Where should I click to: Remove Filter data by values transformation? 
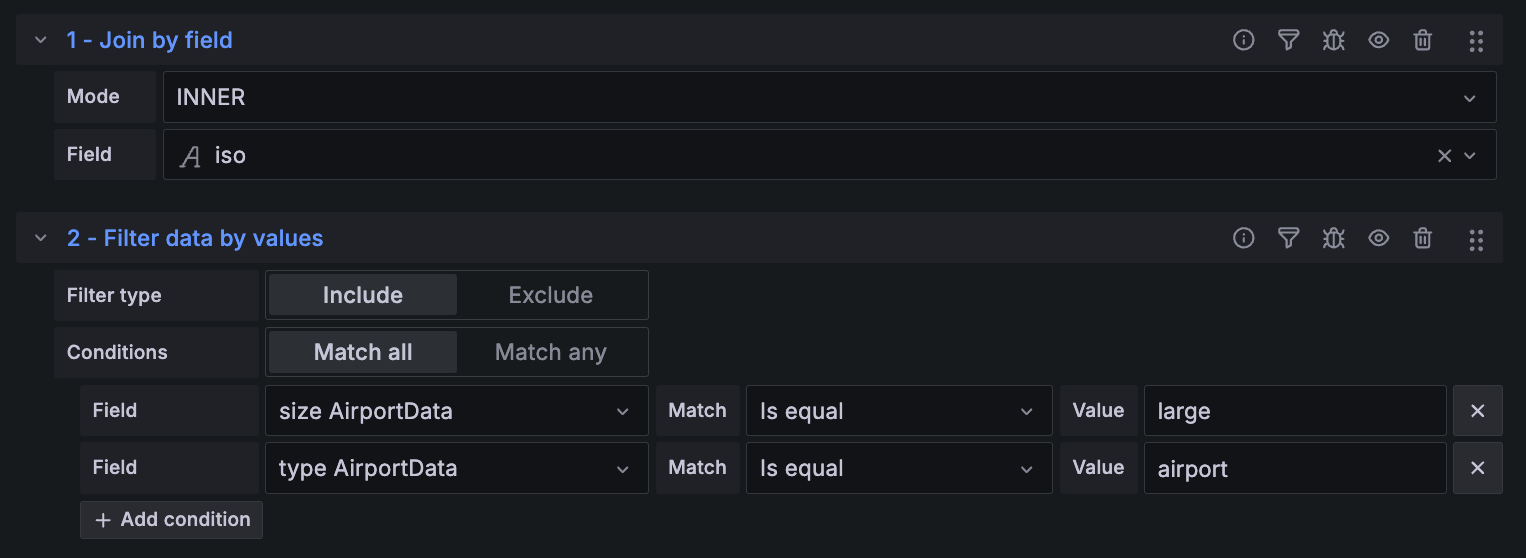(1423, 238)
